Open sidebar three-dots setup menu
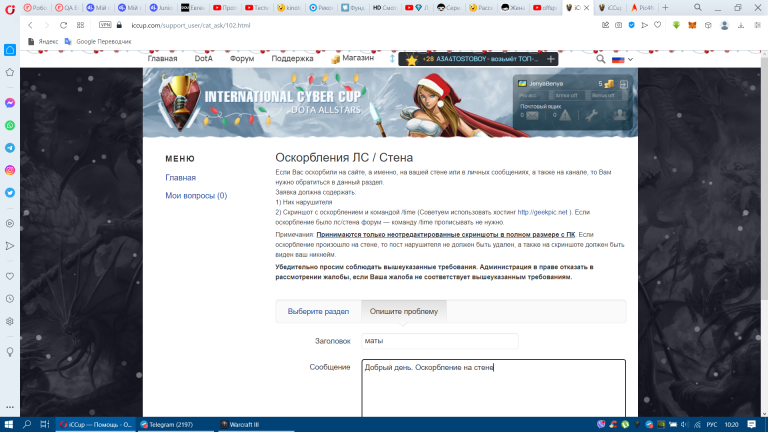Viewport: 768px width, 432px height. tap(10, 407)
